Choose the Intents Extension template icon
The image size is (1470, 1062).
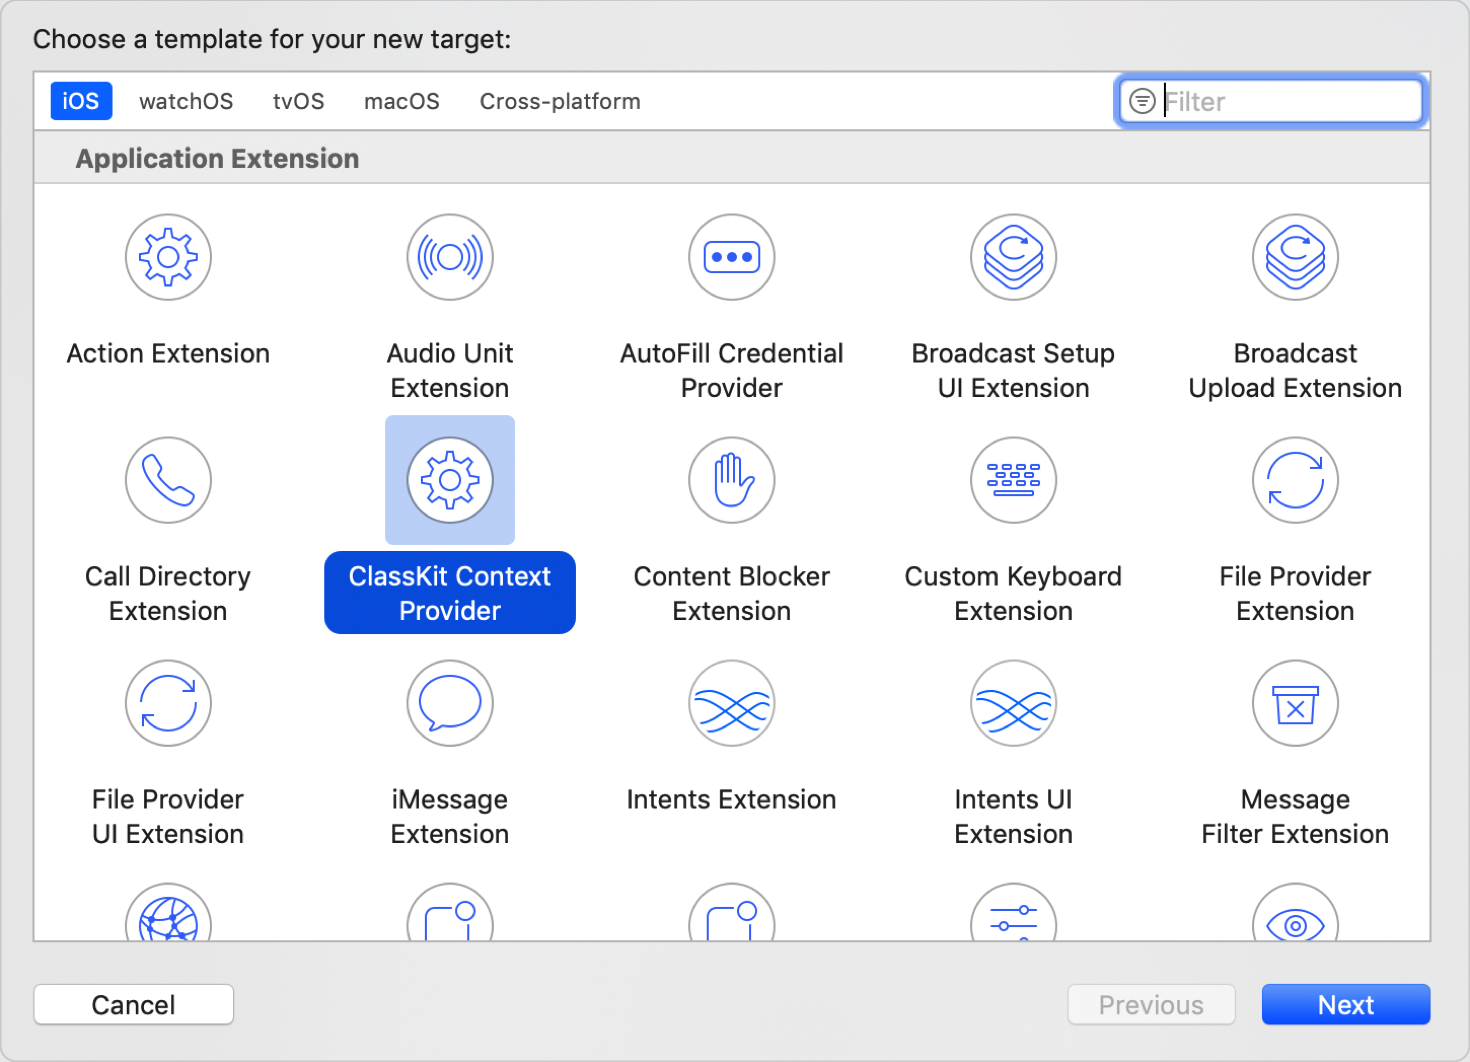(x=732, y=703)
